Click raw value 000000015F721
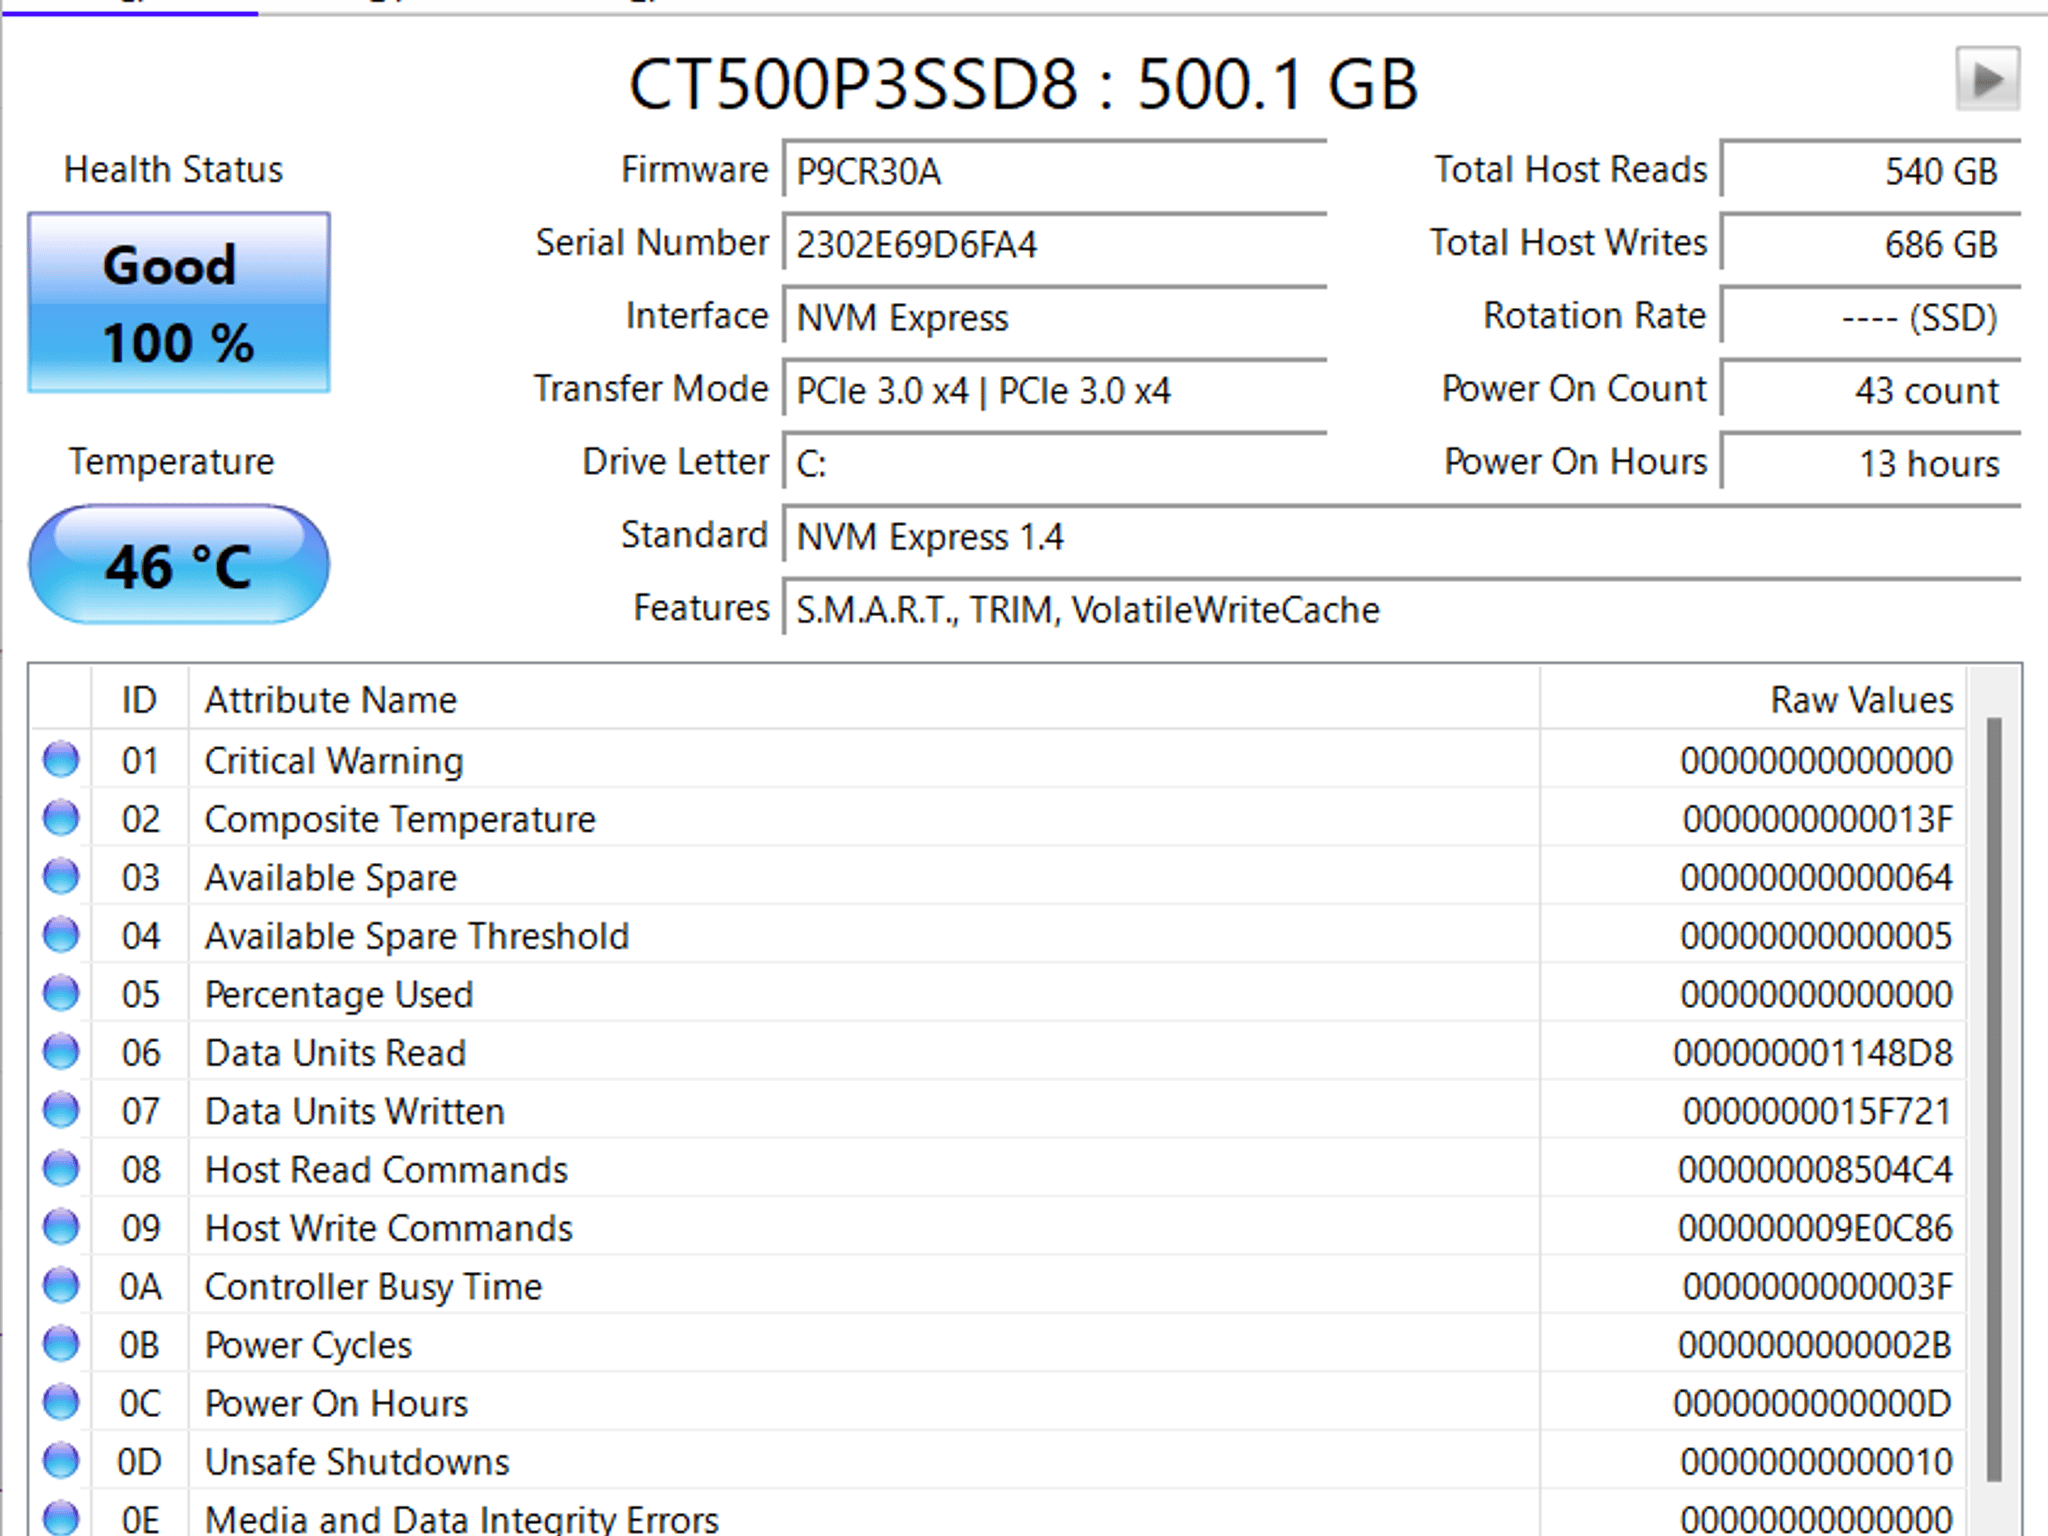Image resolution: width=2048 pixels, height=1536 pixels. pos(1817,1111)
